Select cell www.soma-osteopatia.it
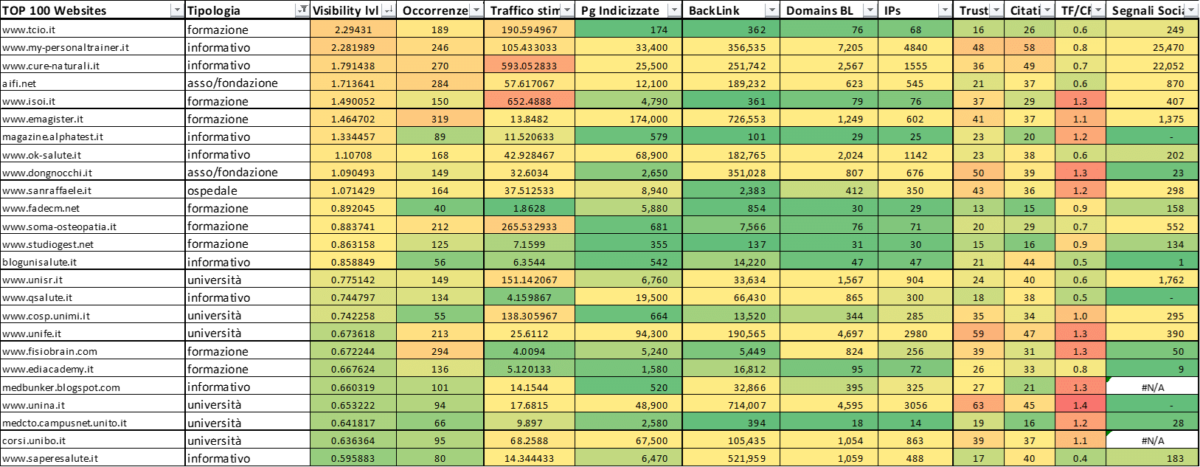The width and height of the screenshot is (1200, 467). [92, 227]
